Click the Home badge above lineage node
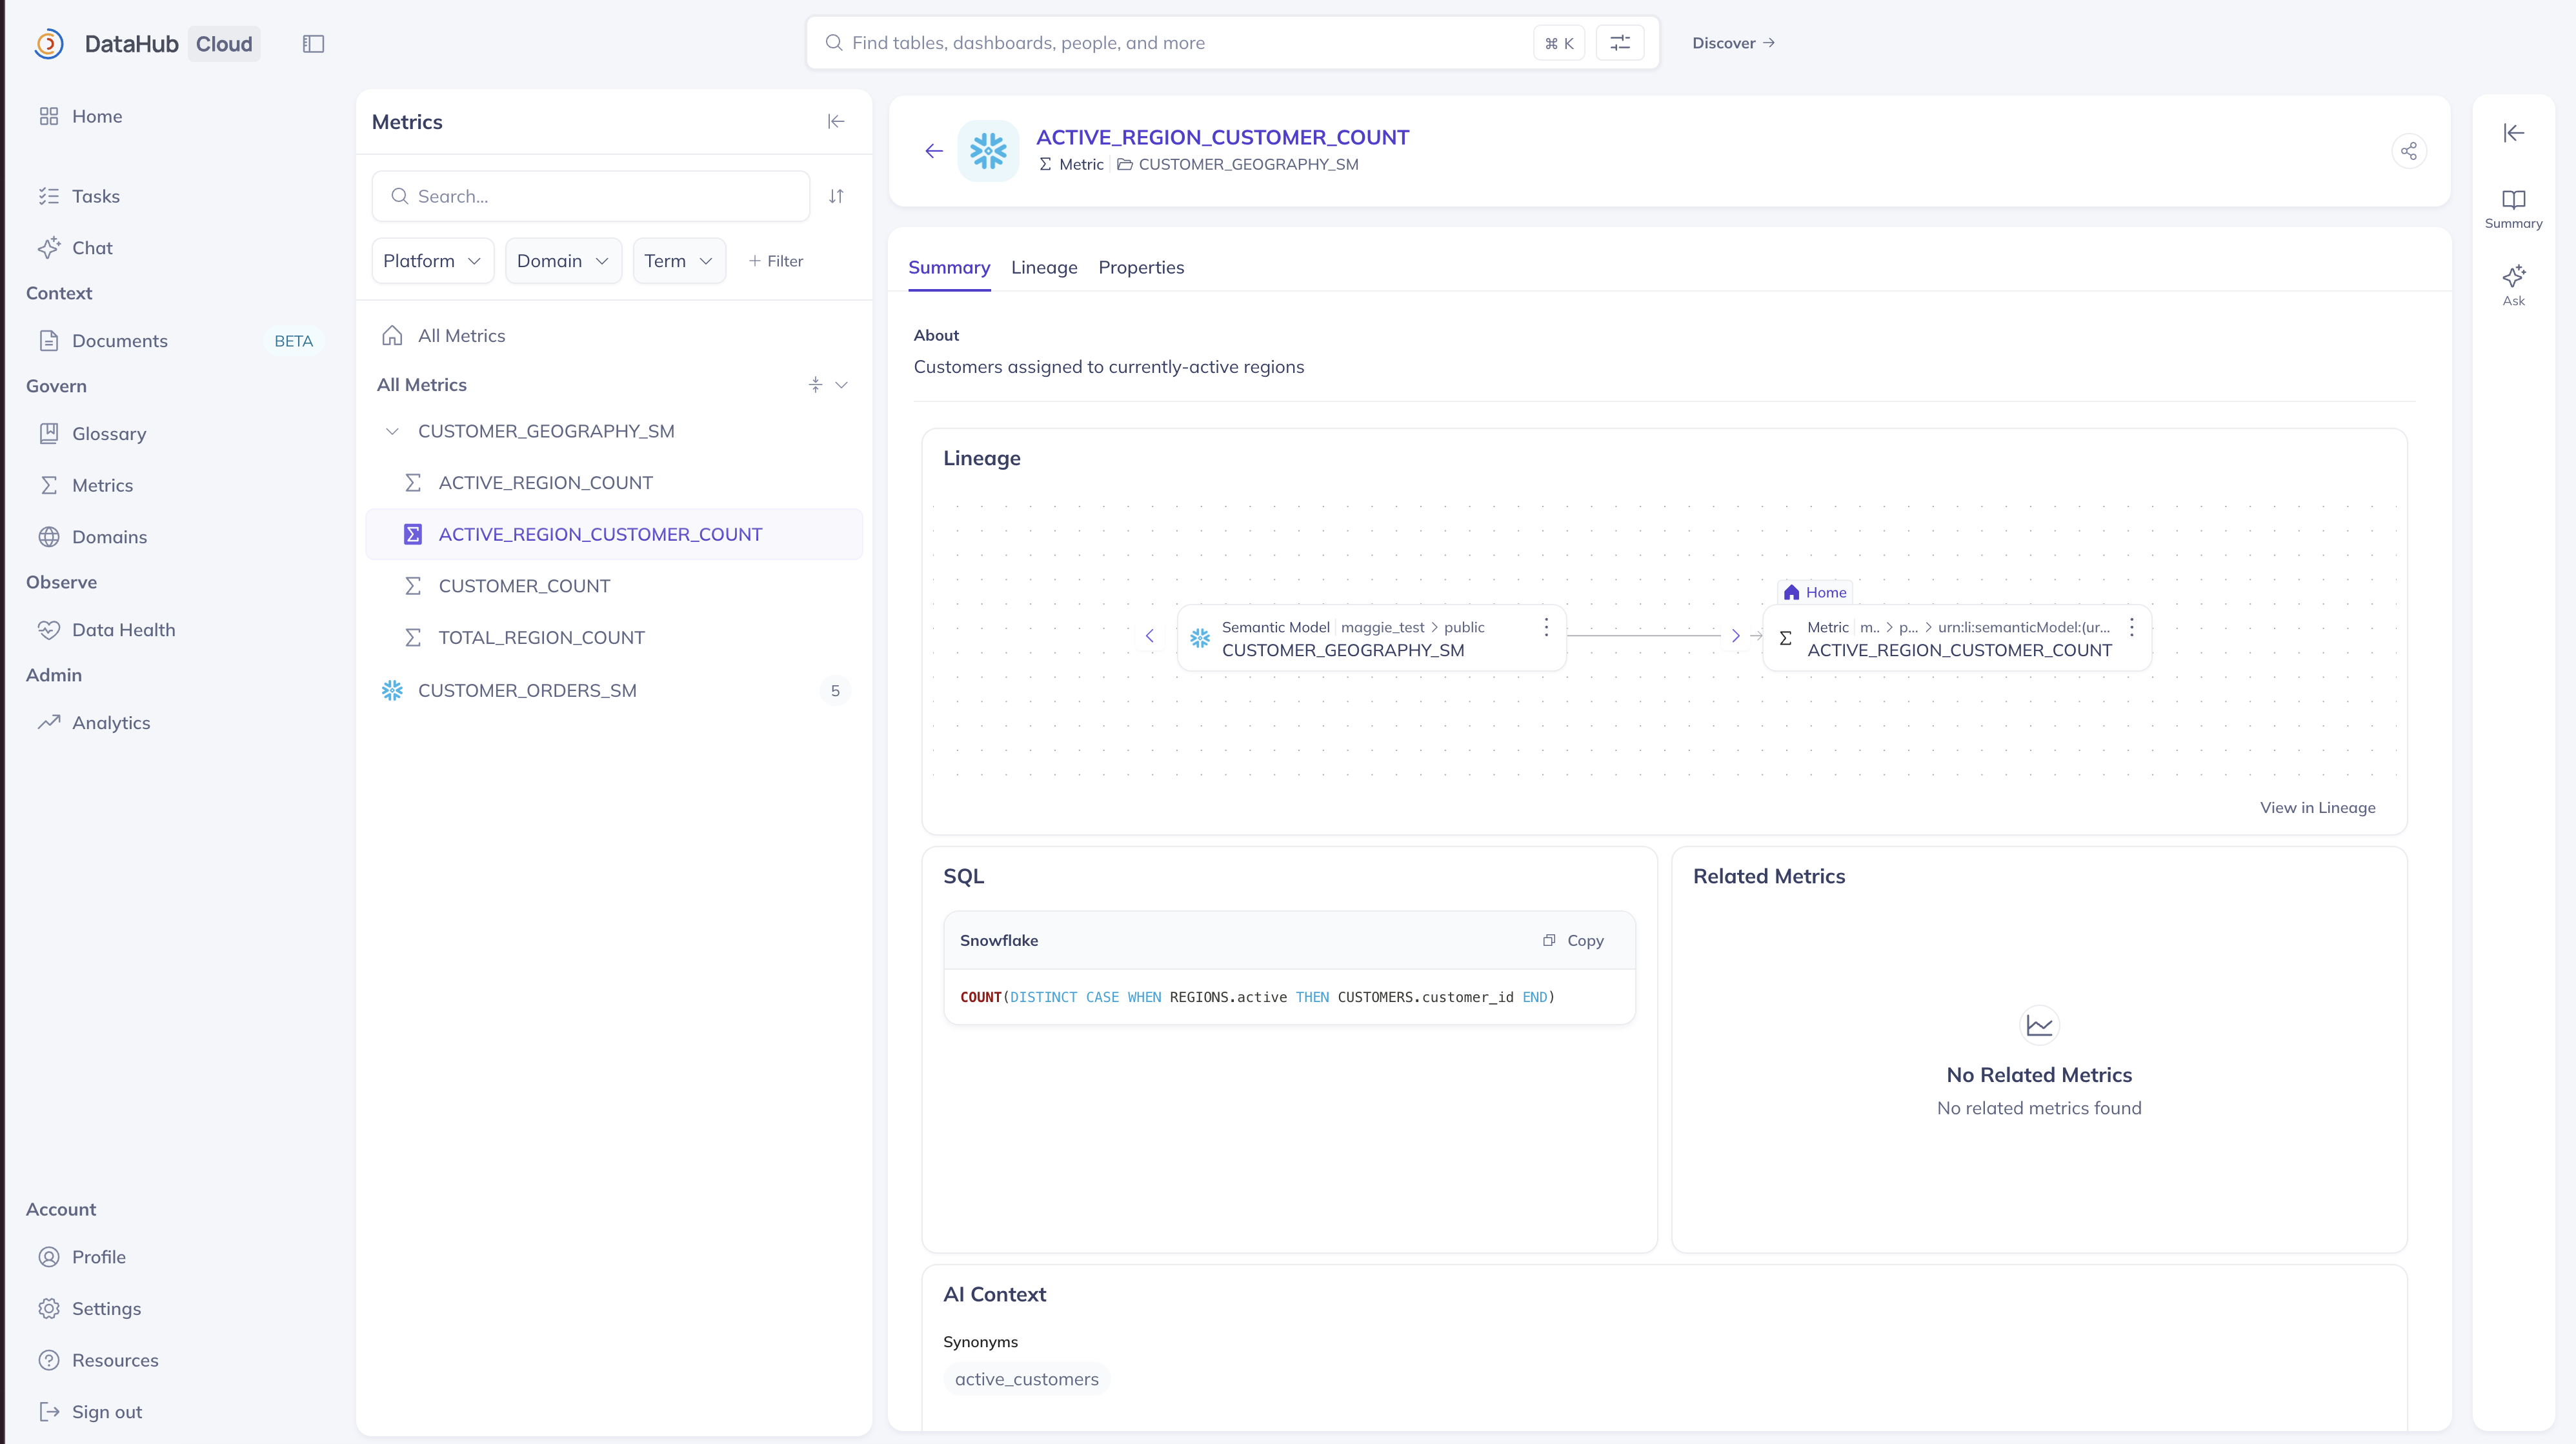Image resolution: width=2576 pixels, height=1444 pixels. (1815, 592)
